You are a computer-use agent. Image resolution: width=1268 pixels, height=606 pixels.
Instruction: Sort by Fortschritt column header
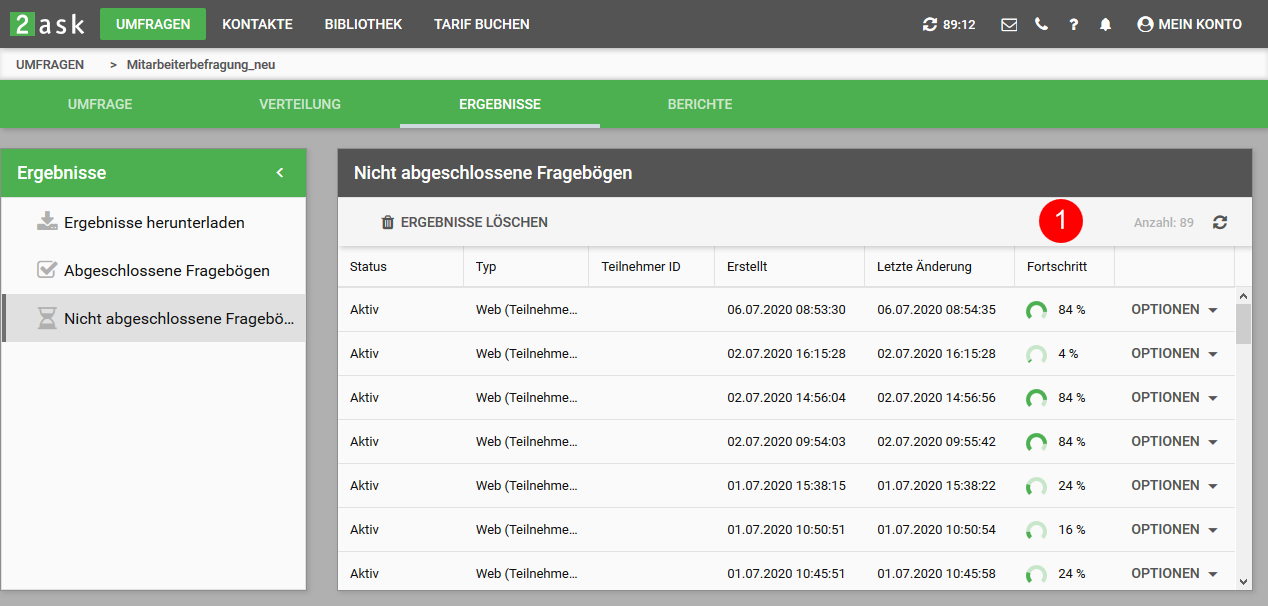1065,267
